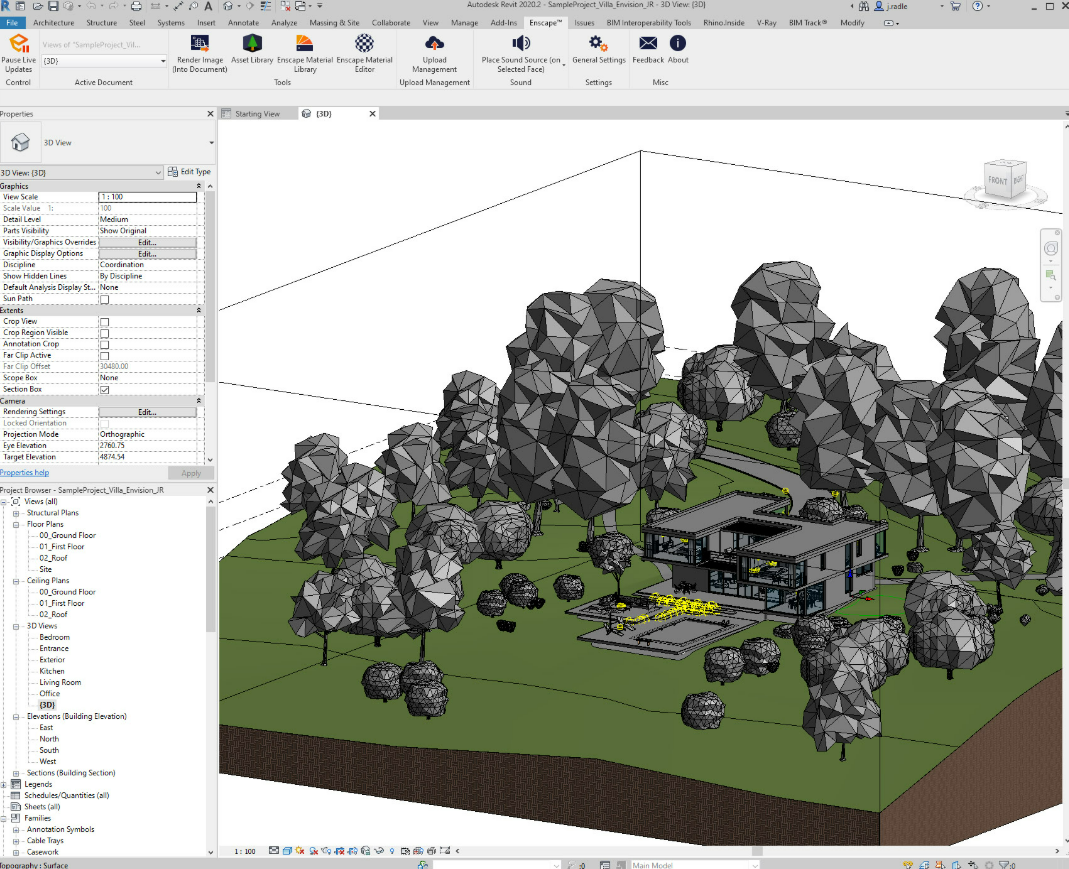
Task: Click Detail Level icon in view control bar
Action: click(274, 851)
